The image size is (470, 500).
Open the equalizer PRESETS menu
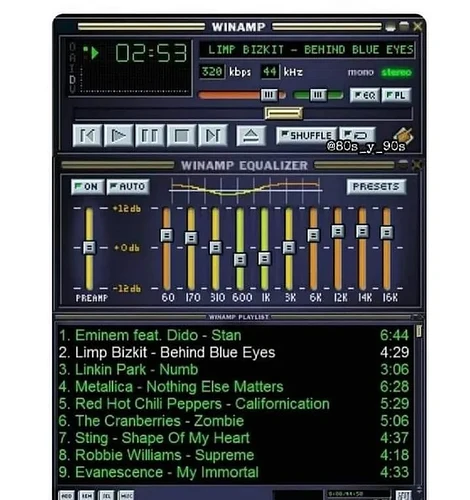point(376,186)
